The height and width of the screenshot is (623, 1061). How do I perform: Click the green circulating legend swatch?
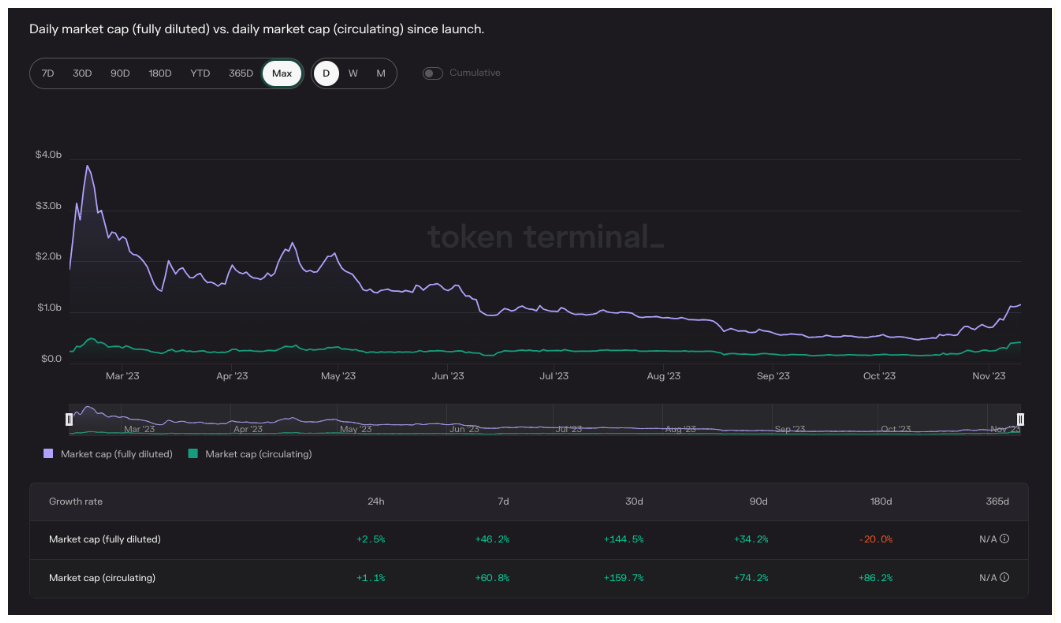coord(192,454)
